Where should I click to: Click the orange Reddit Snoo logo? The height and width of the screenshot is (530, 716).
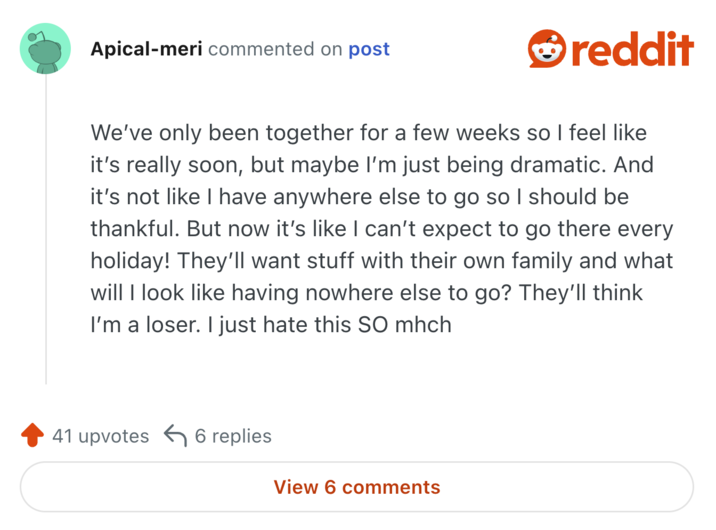pyautogui.click(x=547, y=48)
